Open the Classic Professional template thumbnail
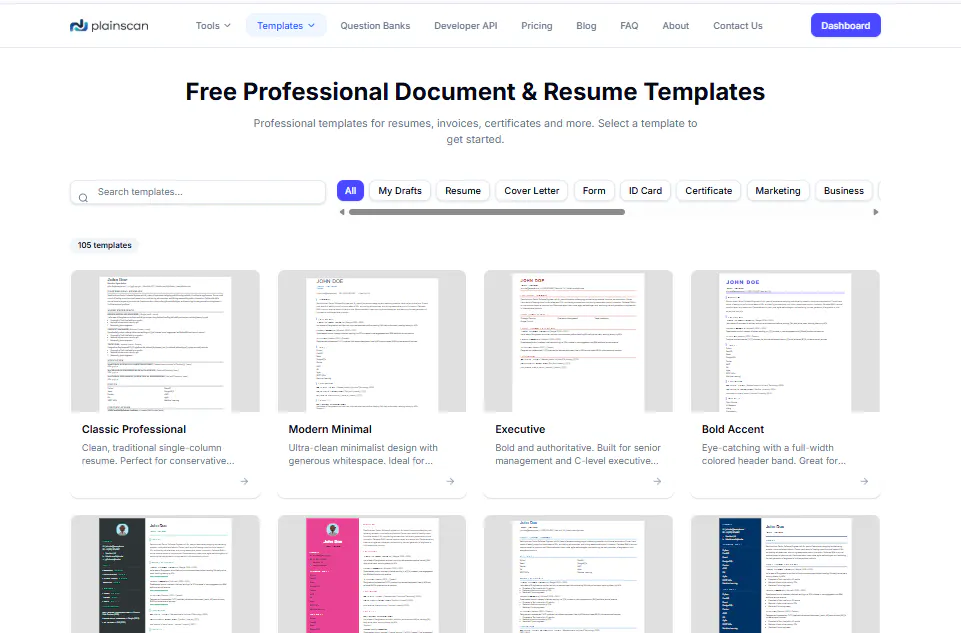 click(165, 341)
